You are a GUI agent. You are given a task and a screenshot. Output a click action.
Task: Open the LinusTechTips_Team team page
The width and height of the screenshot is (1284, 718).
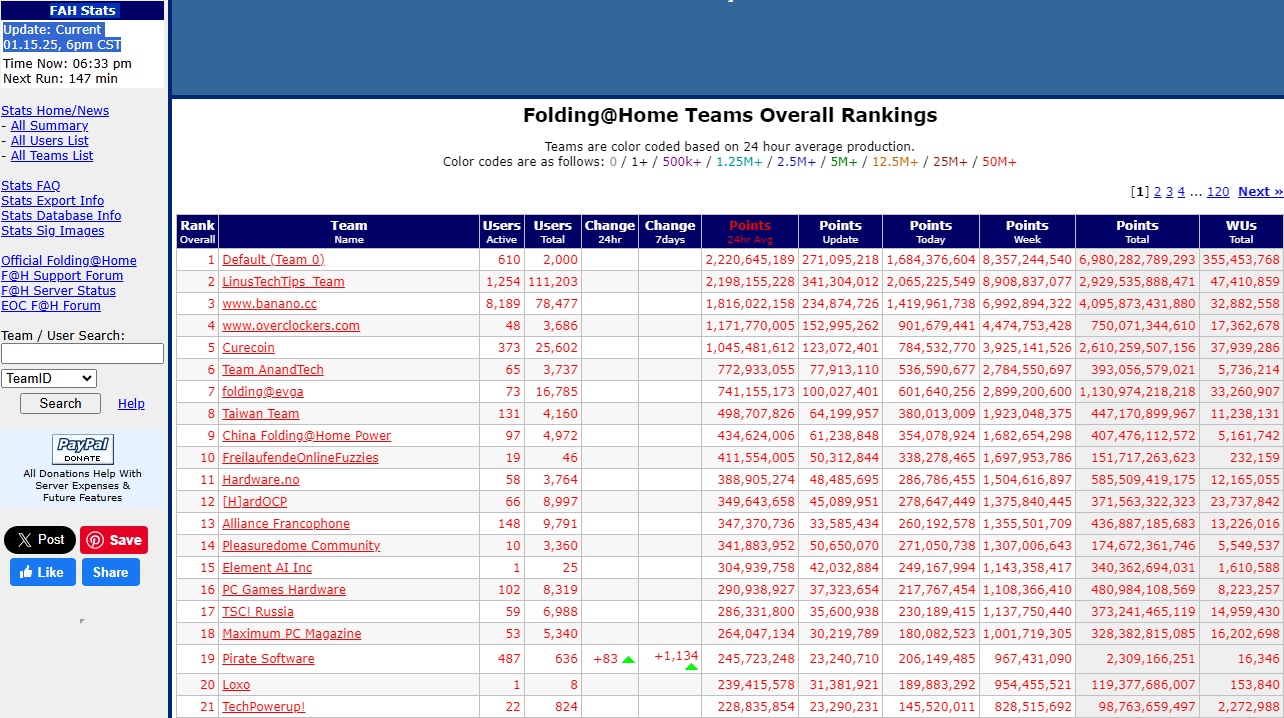[x=283, y=282]
